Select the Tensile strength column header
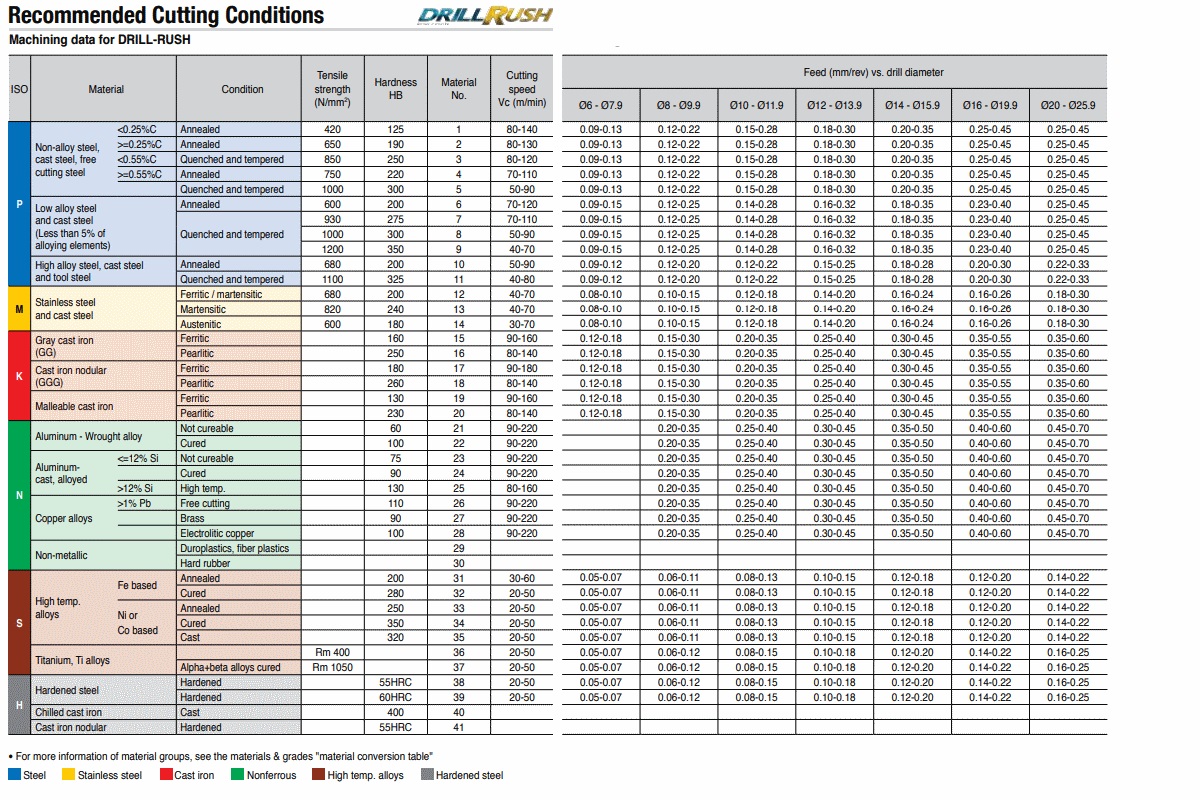 (x=332, y=89)
